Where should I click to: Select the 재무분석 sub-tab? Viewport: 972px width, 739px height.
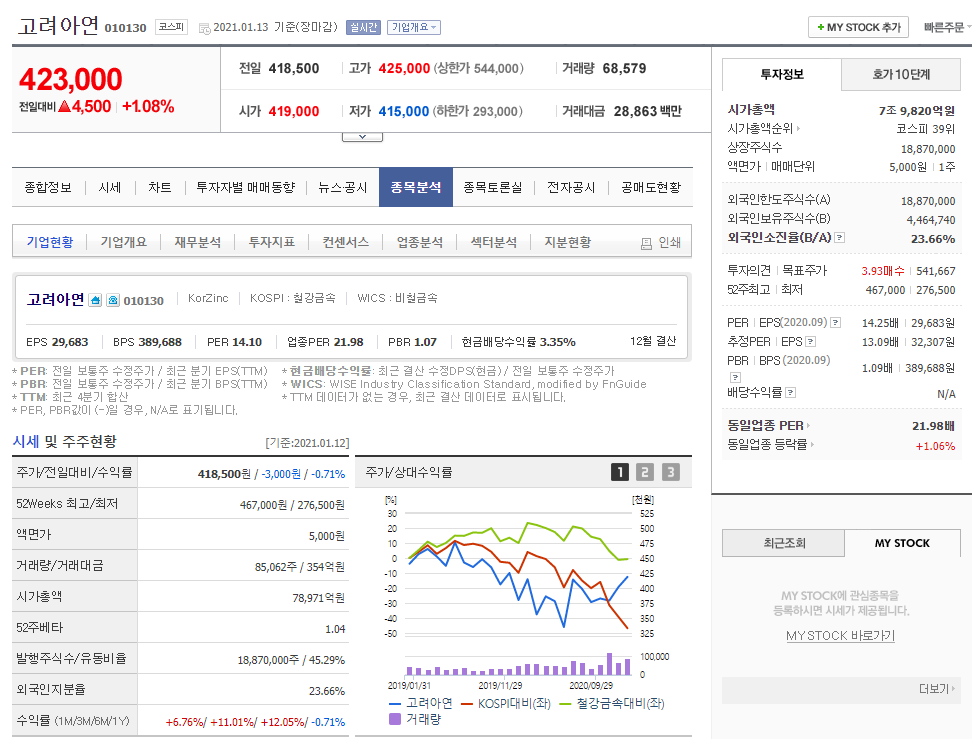(x=197, y=242)
